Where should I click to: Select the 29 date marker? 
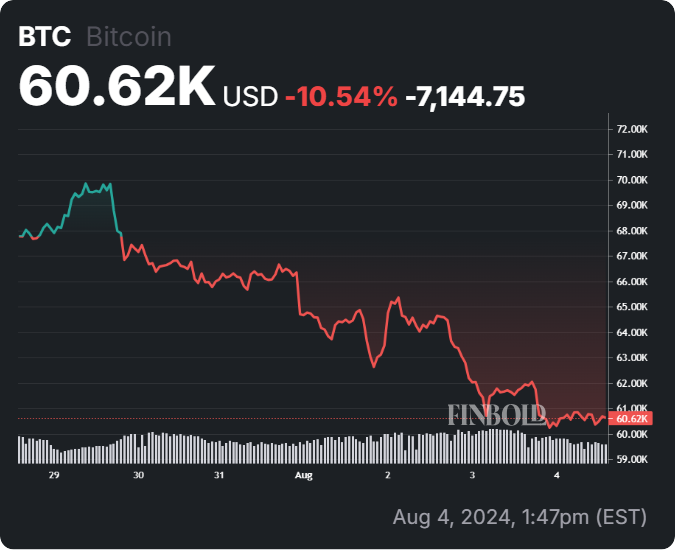55,476
